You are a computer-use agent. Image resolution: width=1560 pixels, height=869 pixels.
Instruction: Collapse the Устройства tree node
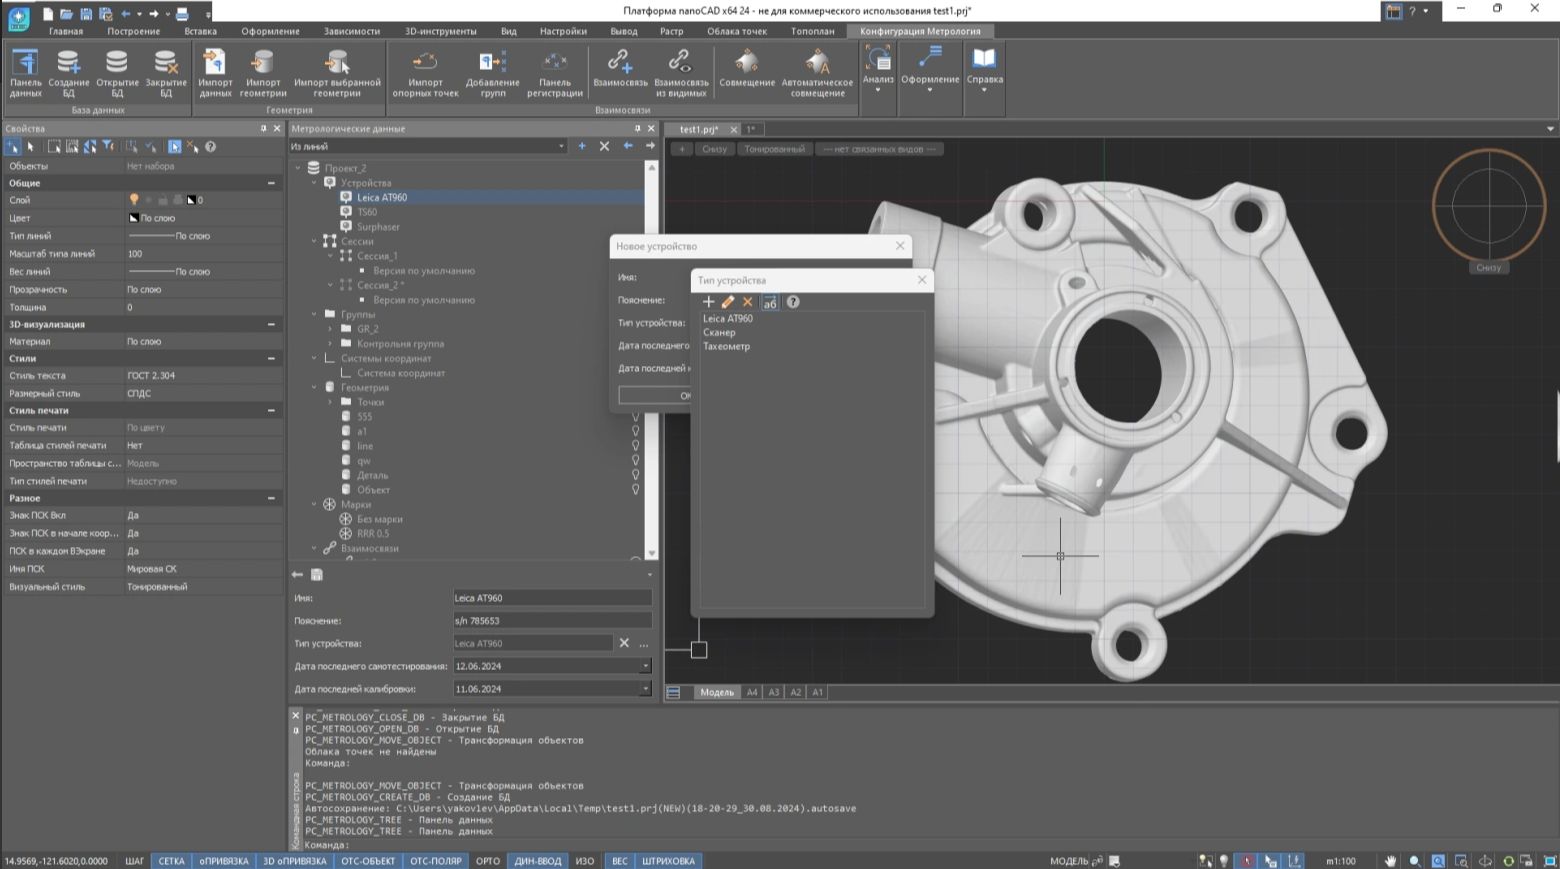pos(314,183)
